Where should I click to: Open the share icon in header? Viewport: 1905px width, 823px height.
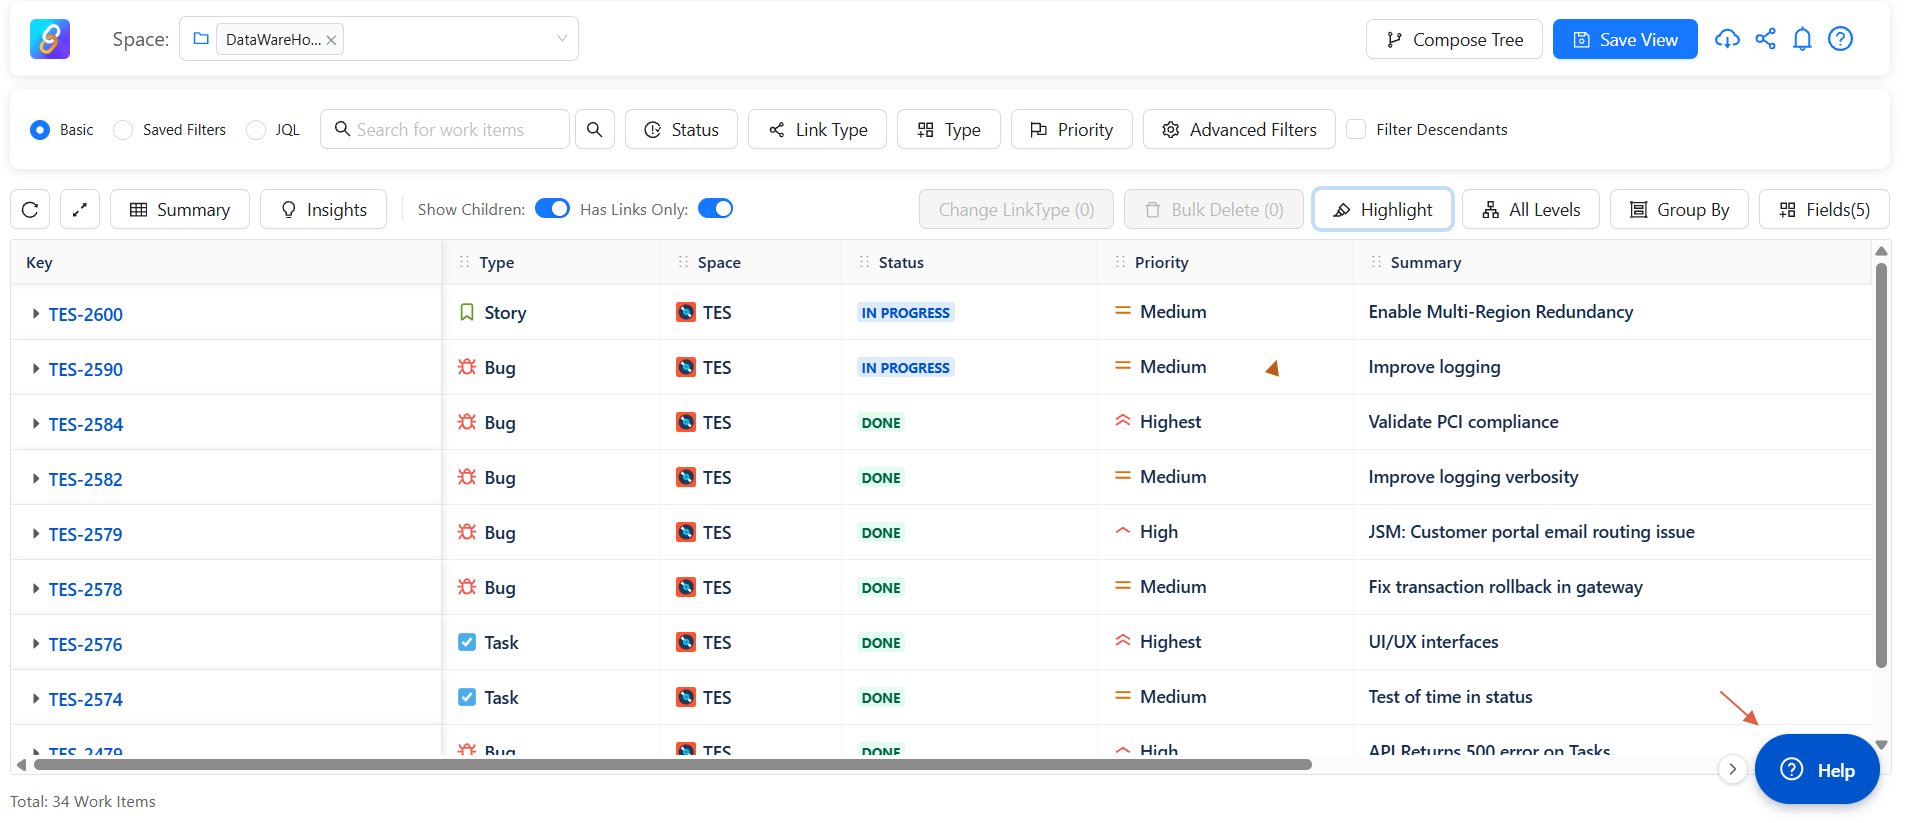click(x=1766, y=39)
